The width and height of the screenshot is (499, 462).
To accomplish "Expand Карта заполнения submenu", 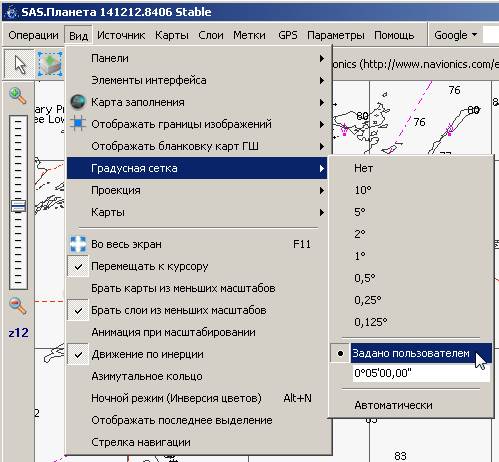I will [x=197, y=102].
